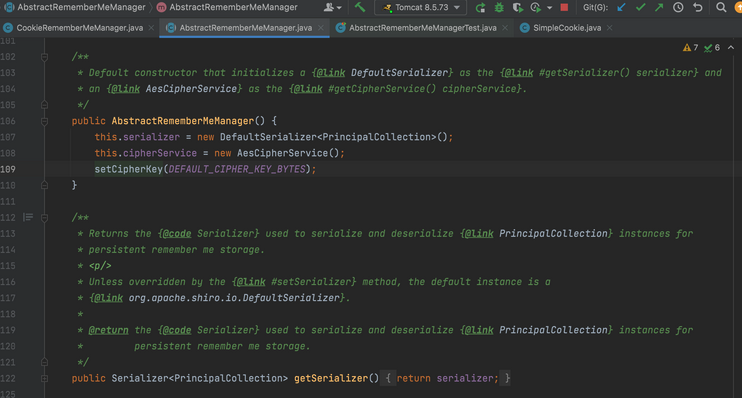Update project with blue Git arrow
This screenshot has width=742, height=398.
621,8
